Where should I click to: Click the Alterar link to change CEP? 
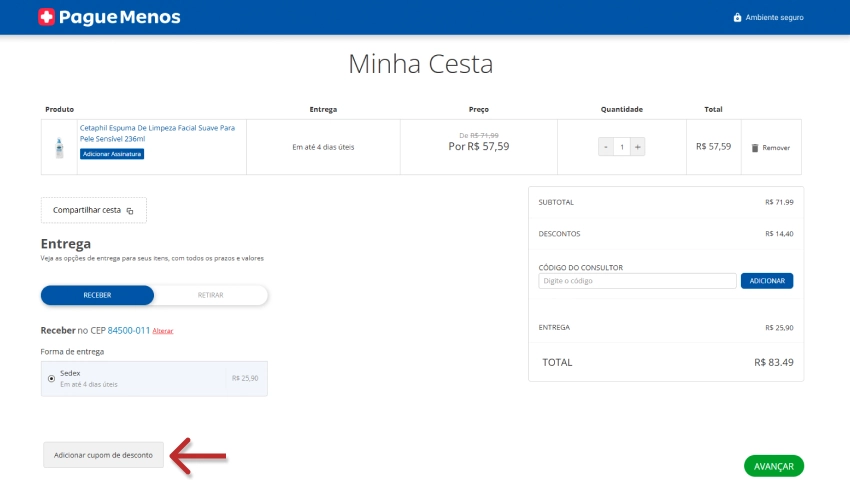[163, 331]
